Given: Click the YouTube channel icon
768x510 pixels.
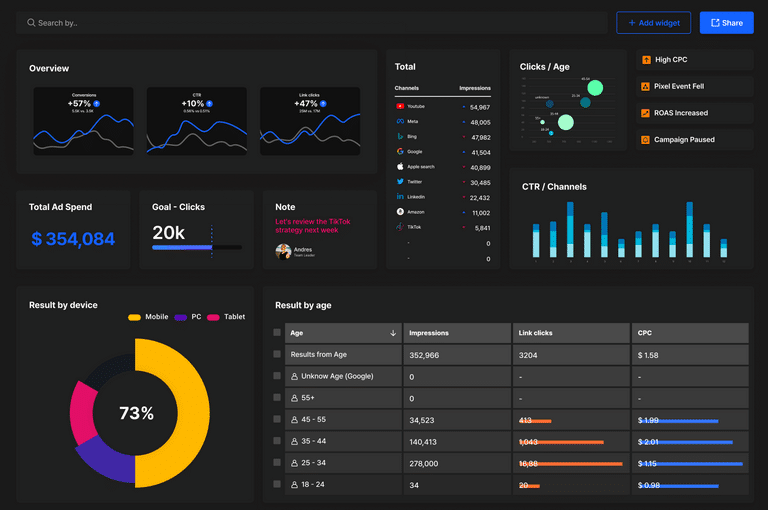Looking at the screenshot, I should (x=400, y=106).
